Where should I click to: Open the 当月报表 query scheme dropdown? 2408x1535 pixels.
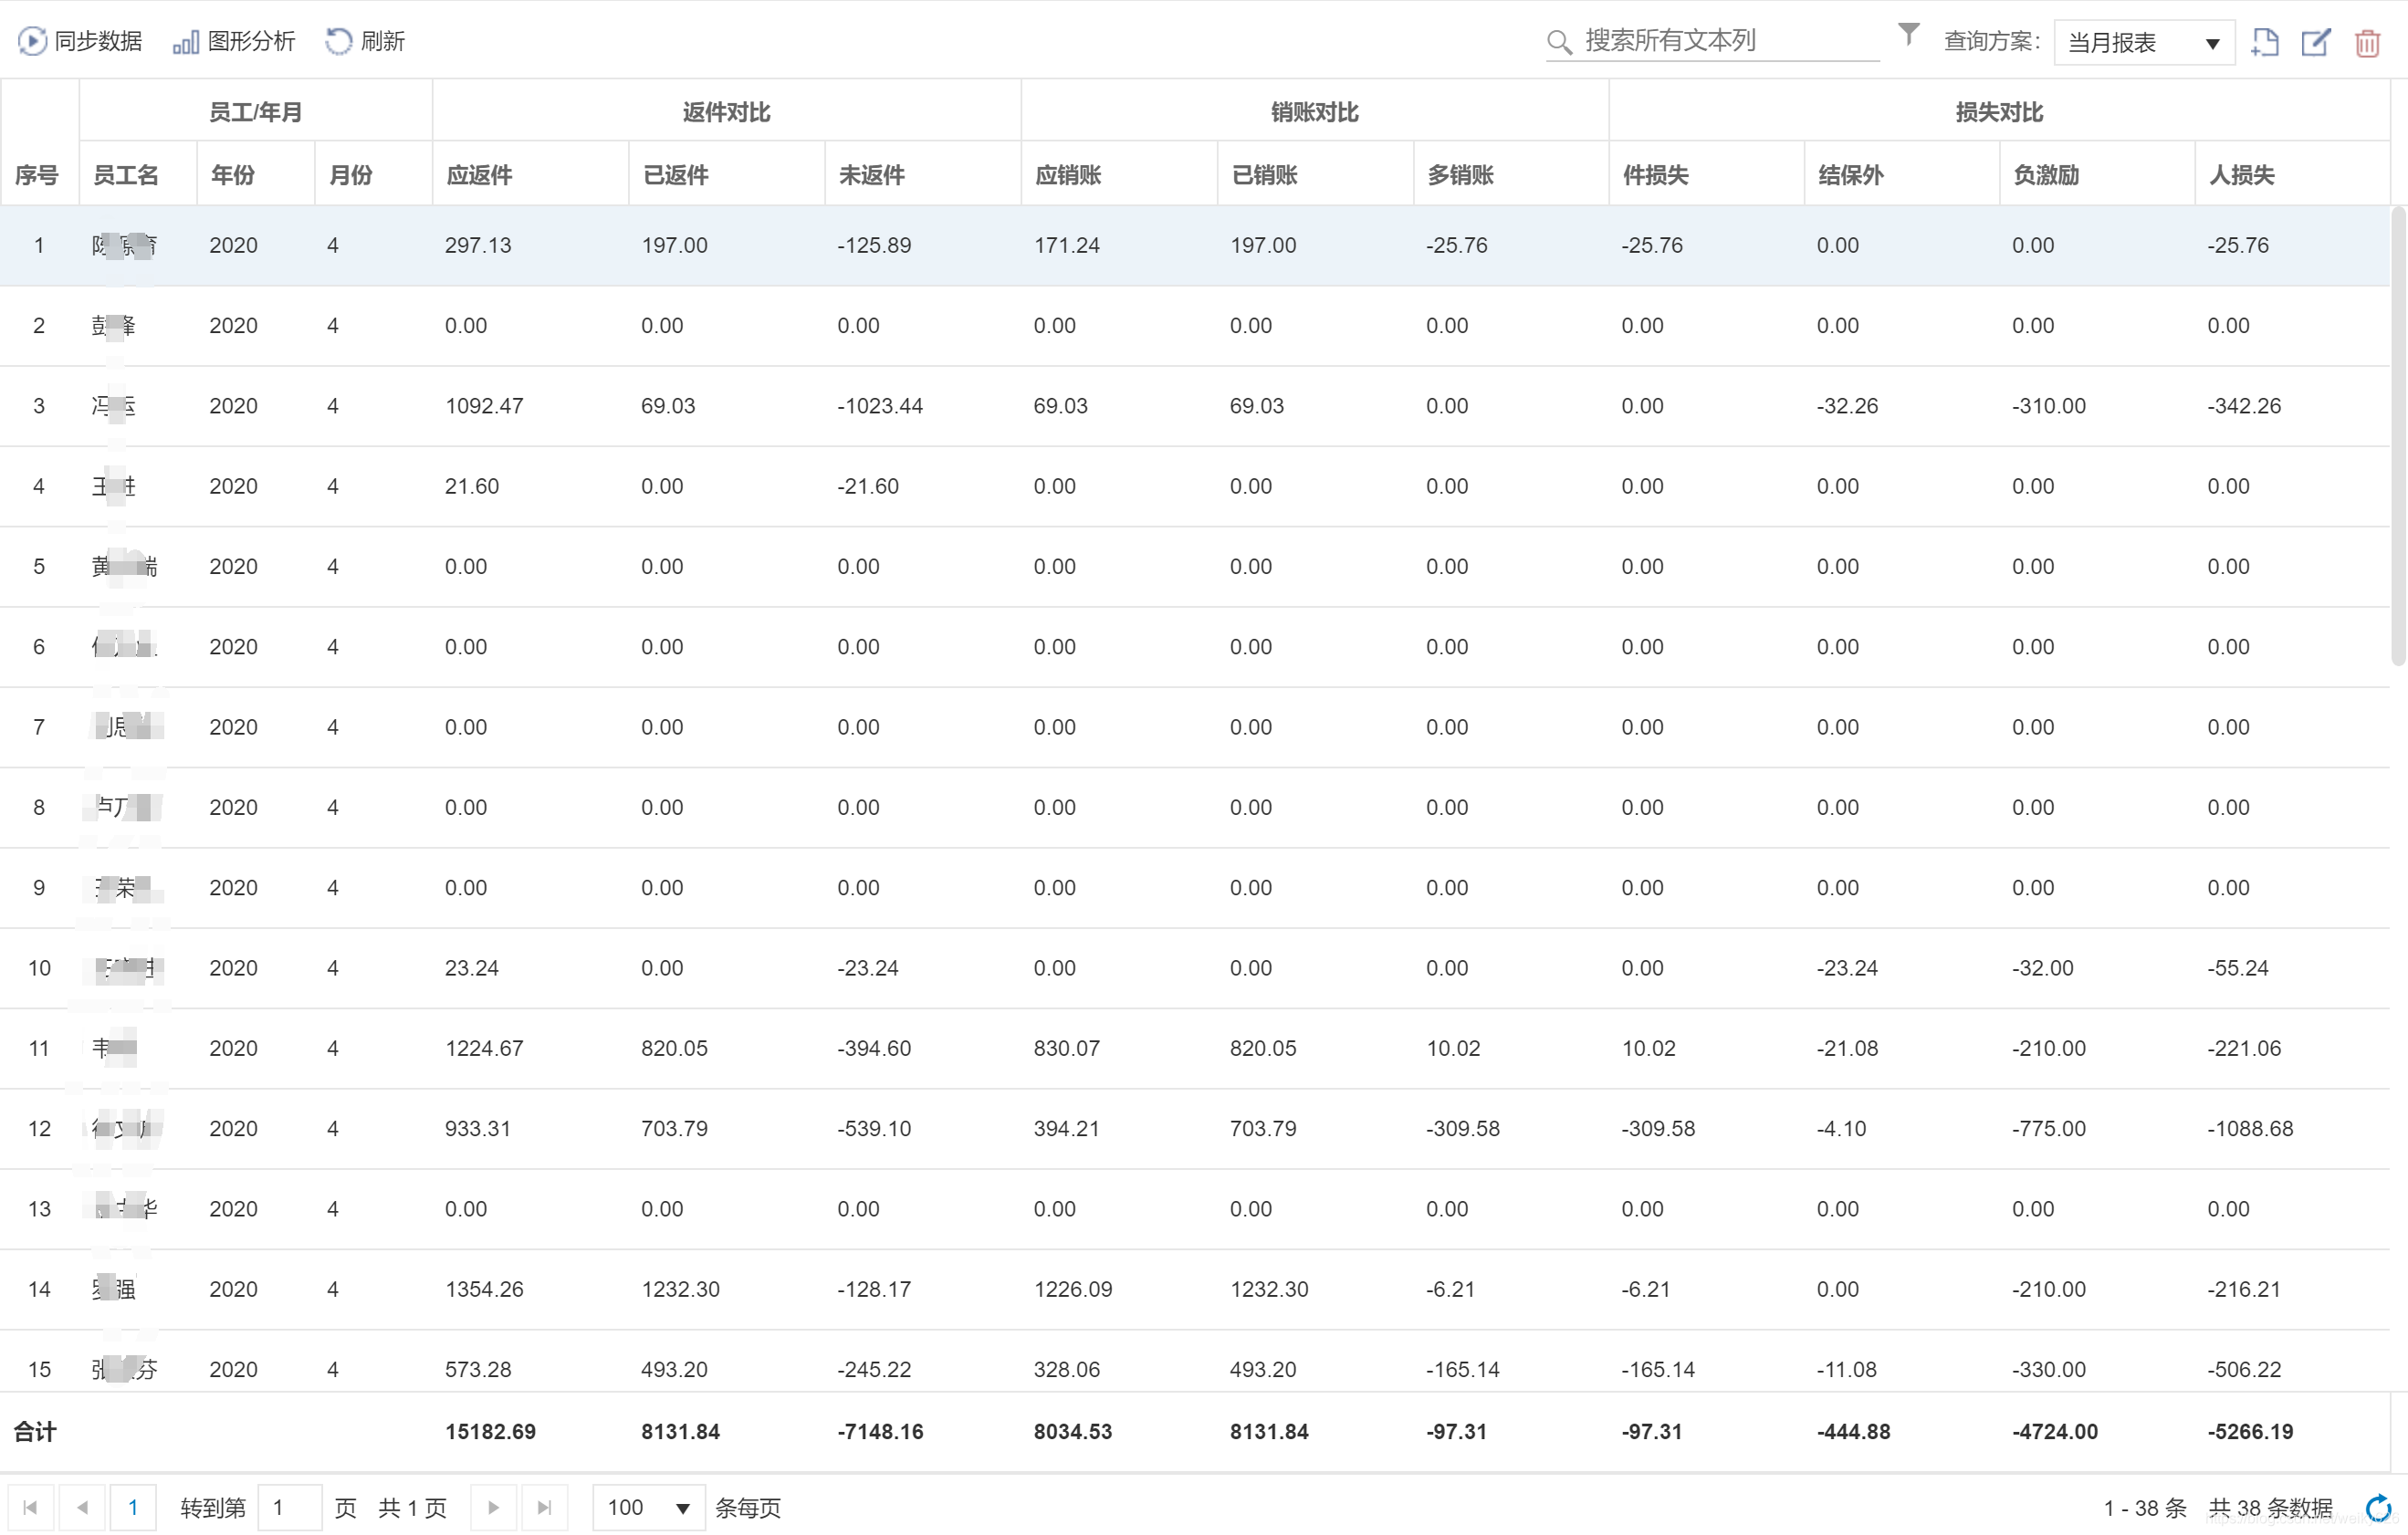click(2143, 43)
